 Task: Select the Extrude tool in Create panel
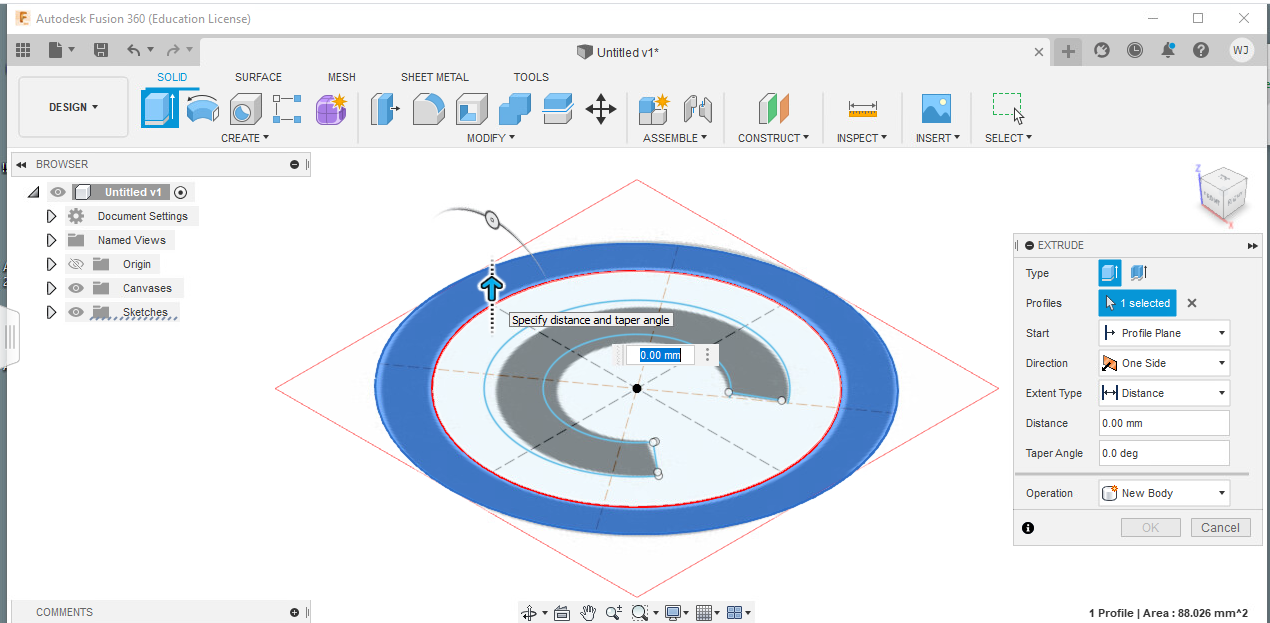click(x=161, y=108)
